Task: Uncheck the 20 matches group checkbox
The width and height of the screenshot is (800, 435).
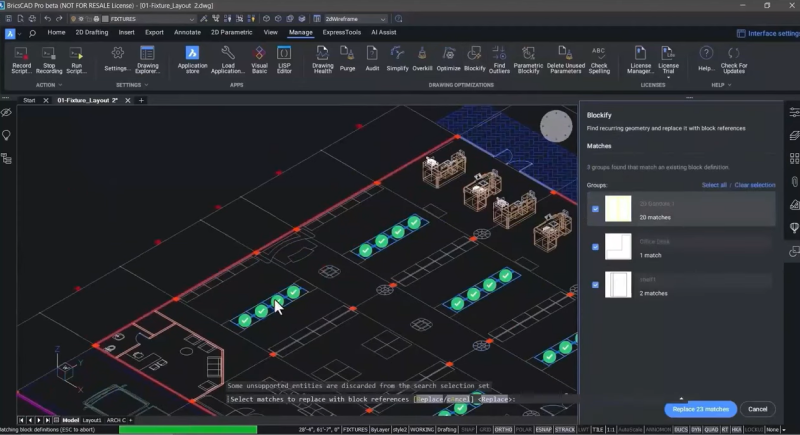Action: 596,209
